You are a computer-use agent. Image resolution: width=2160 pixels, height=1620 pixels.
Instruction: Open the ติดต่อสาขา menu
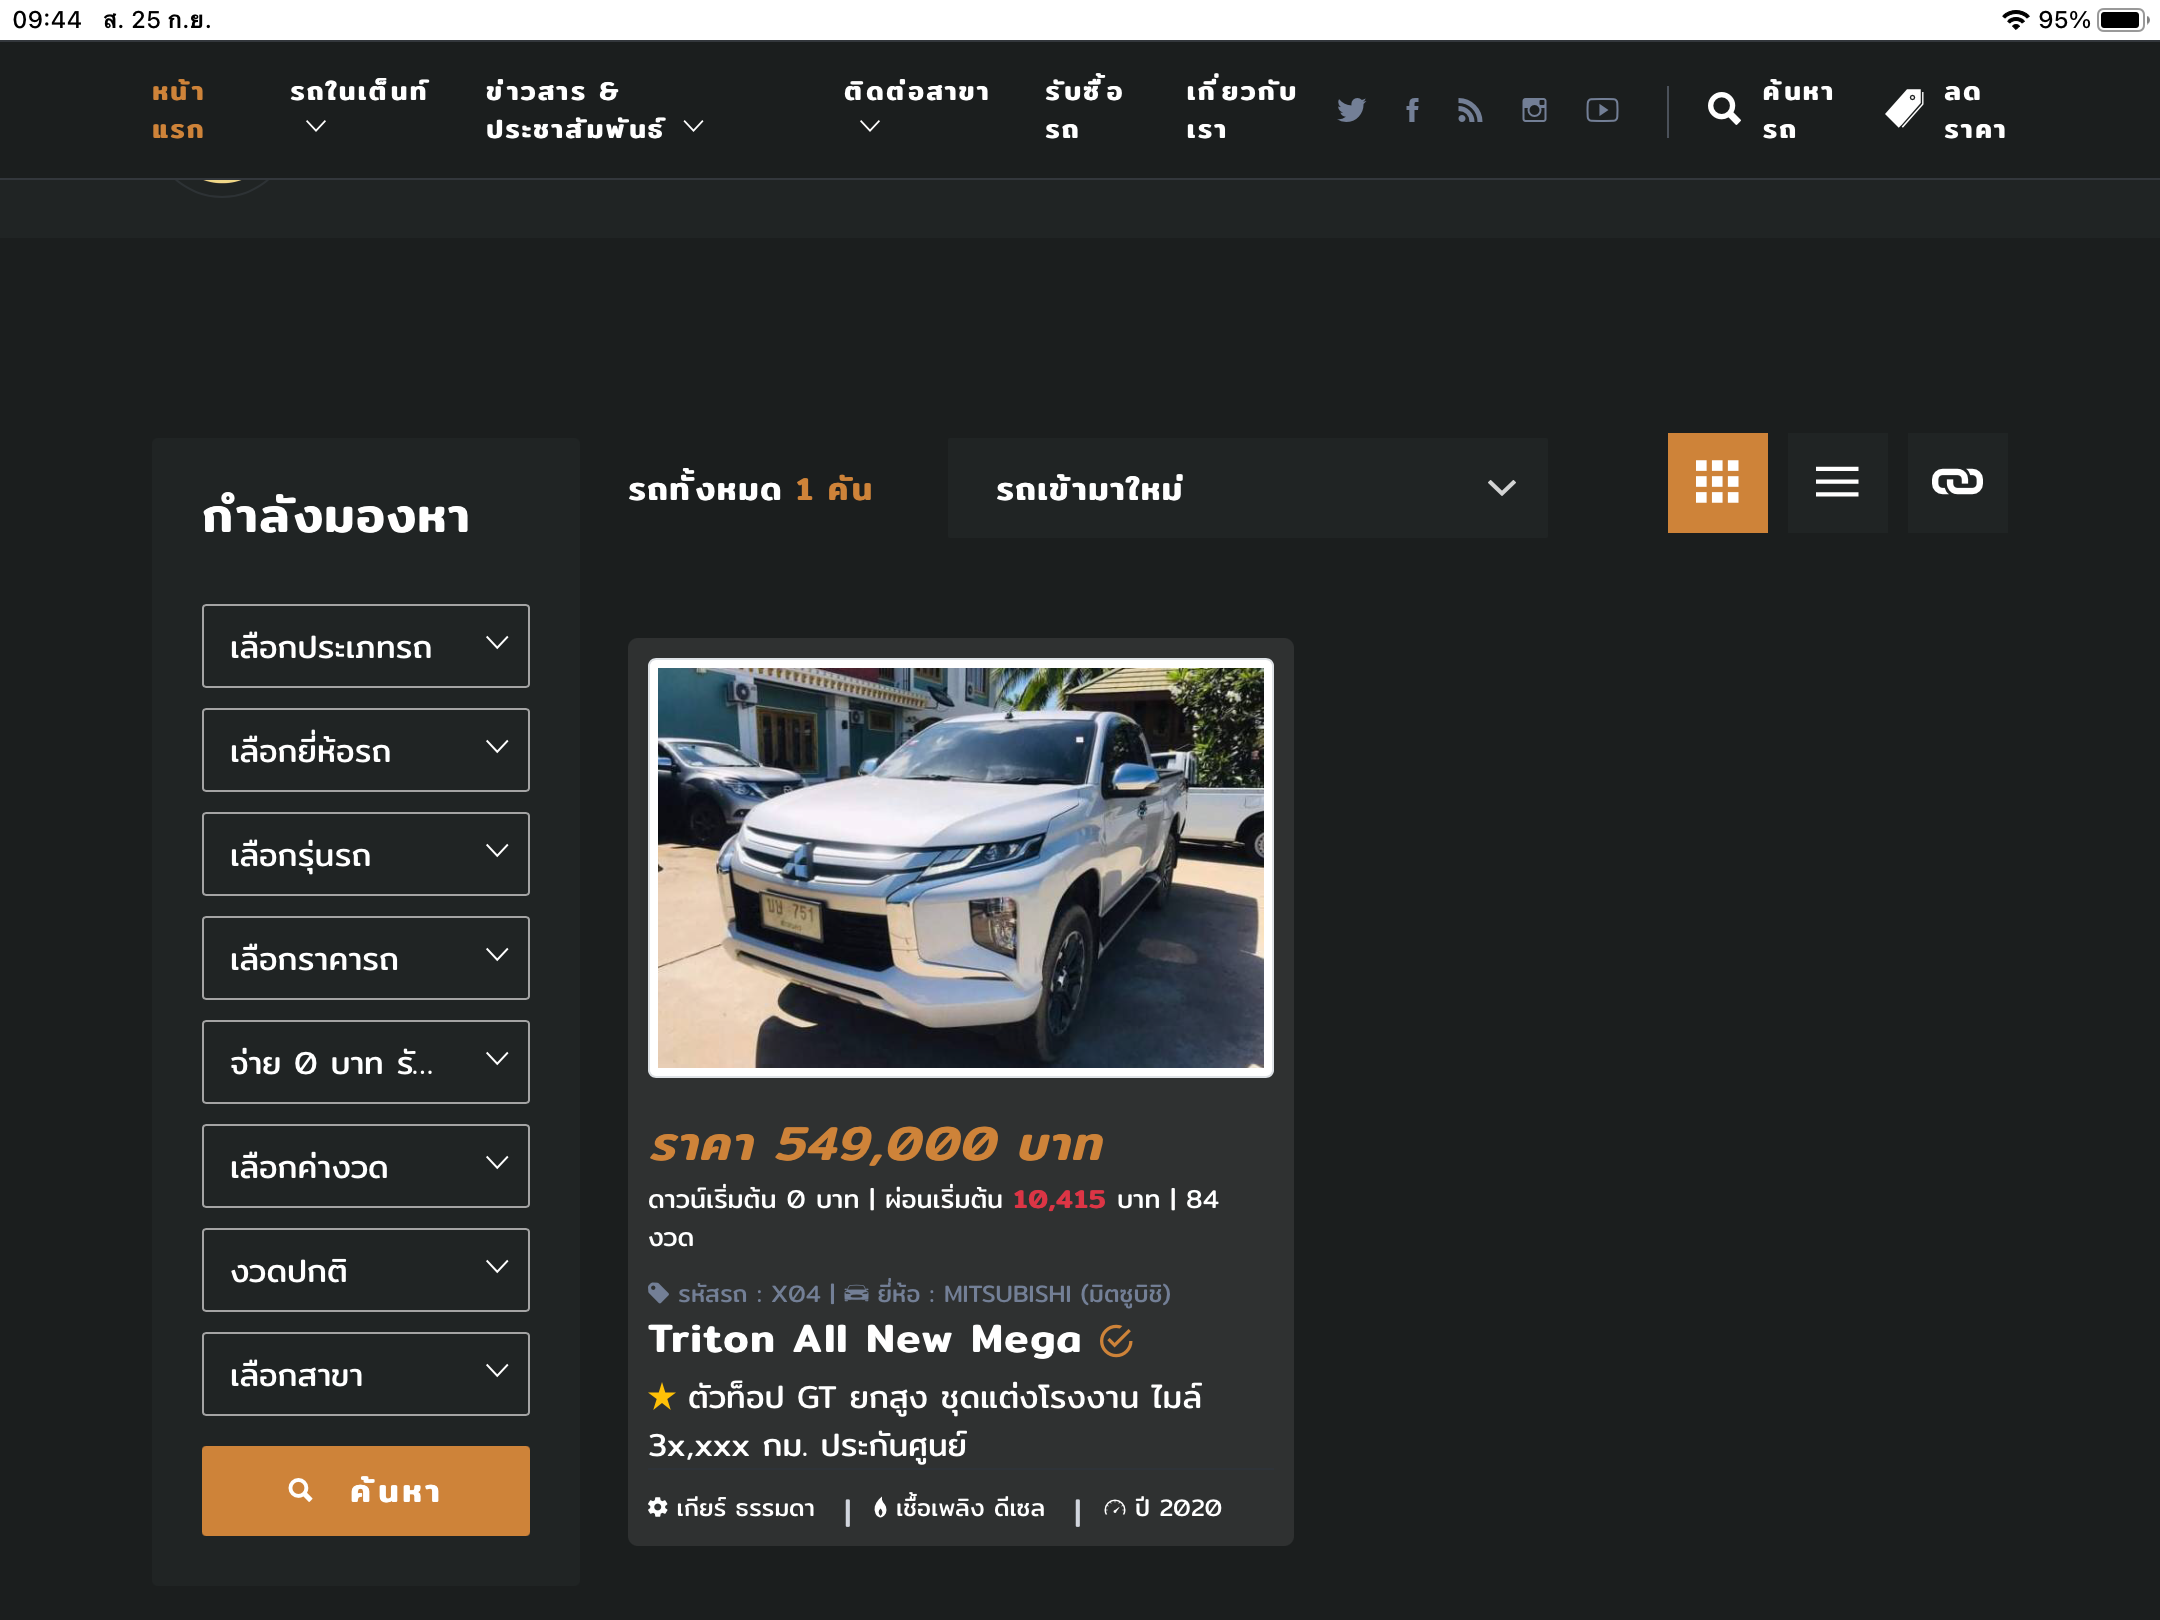pyautogui.click(x=915, y=108)
